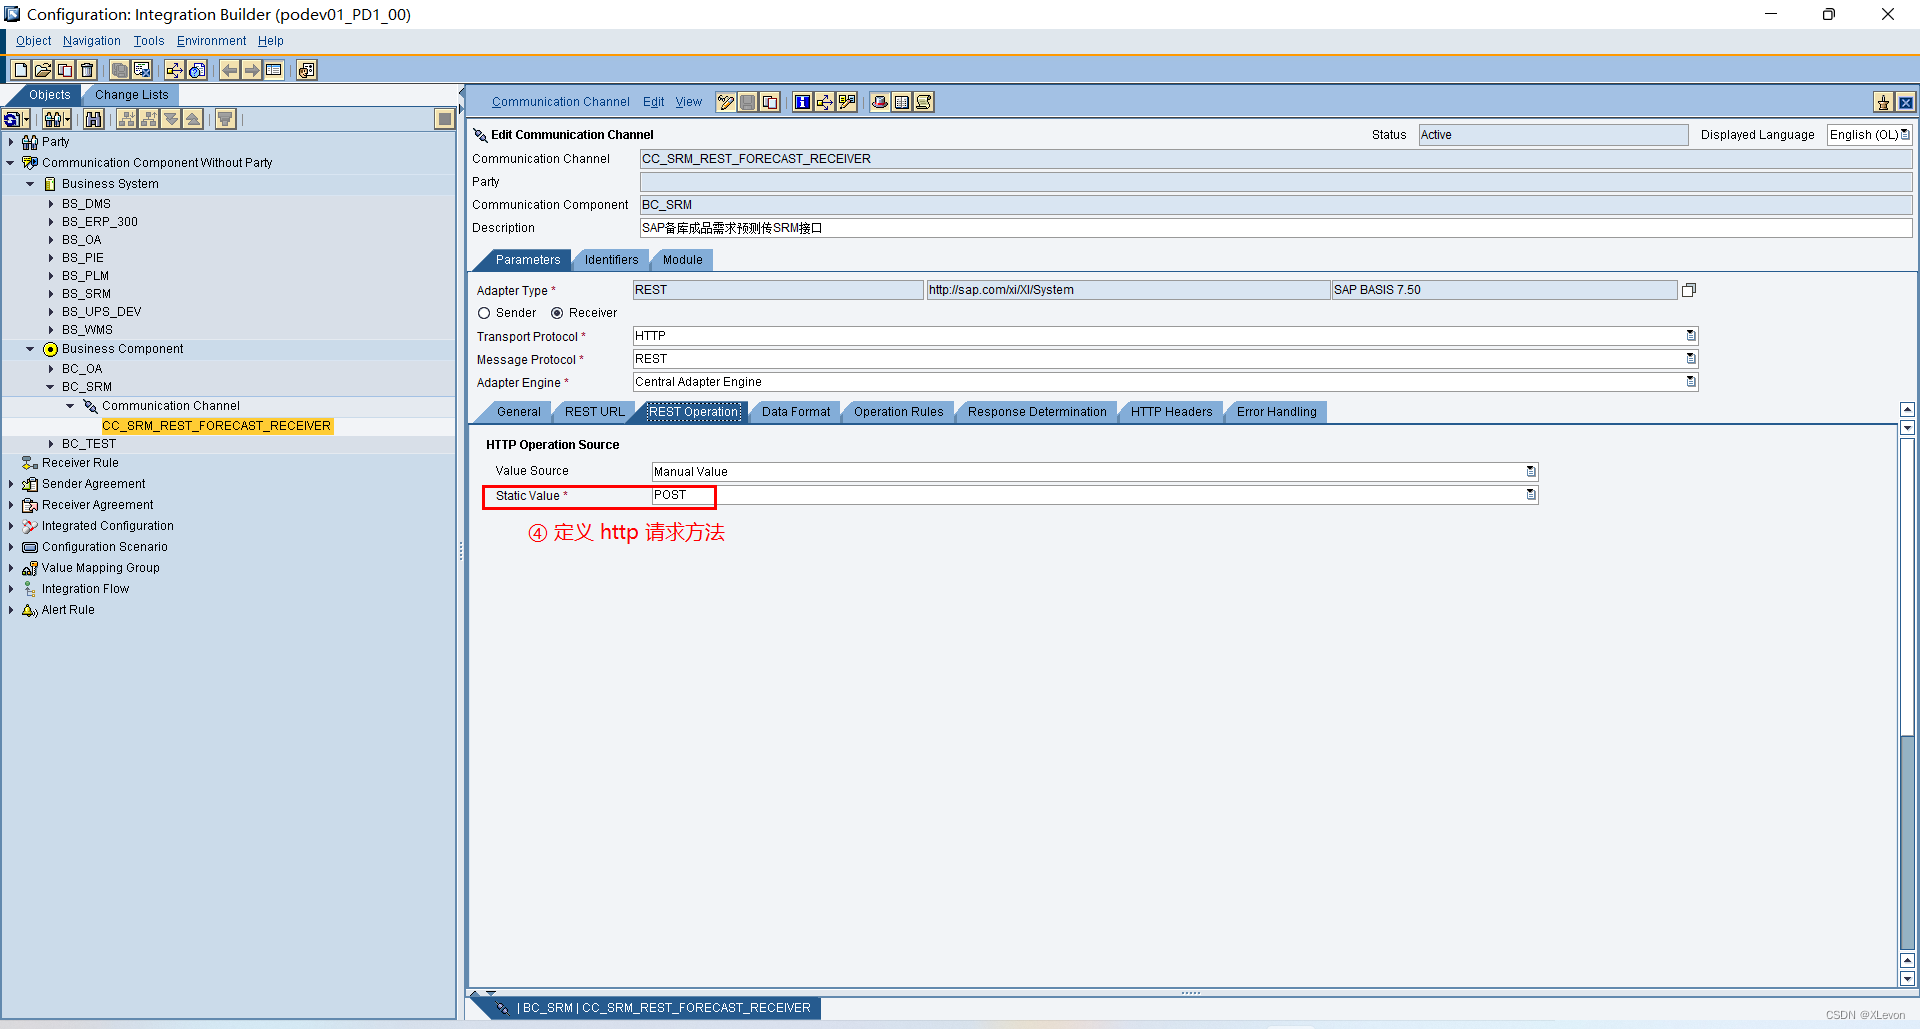Image resolution: width=1920 pixels, height=1029 pixels.
Task: Click the adapter type selection icon next to SAP BASIS 7.50
Action: [x=1689, y=290]
